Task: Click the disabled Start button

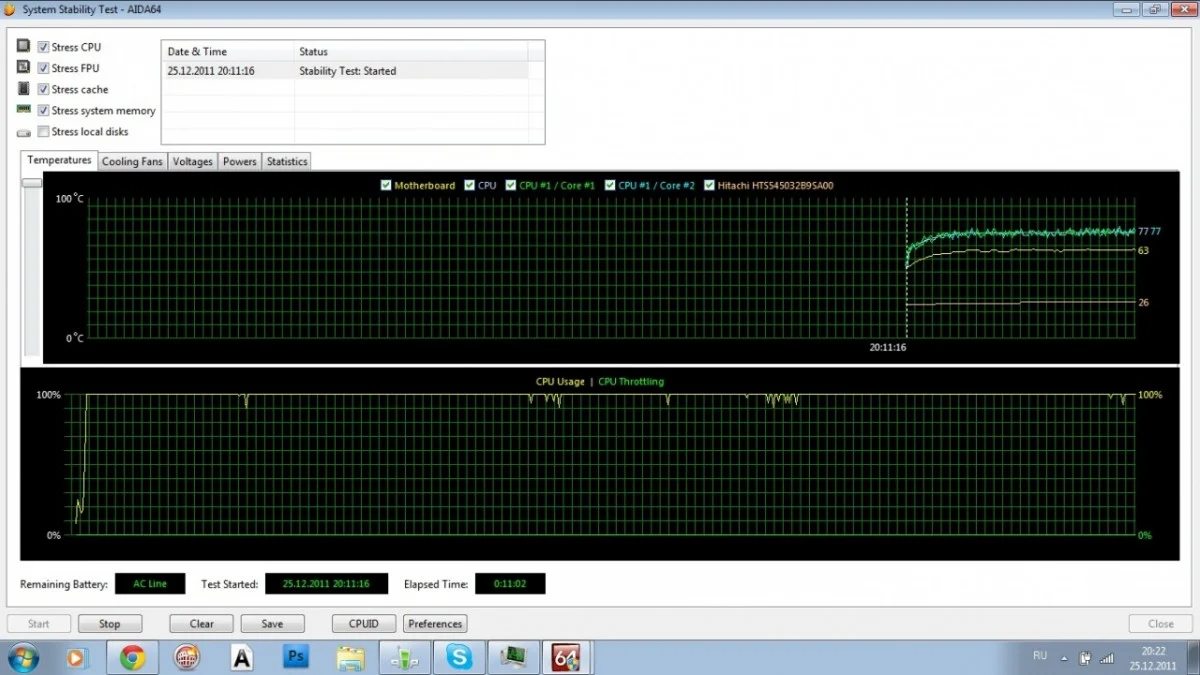Action: (39, 623)
